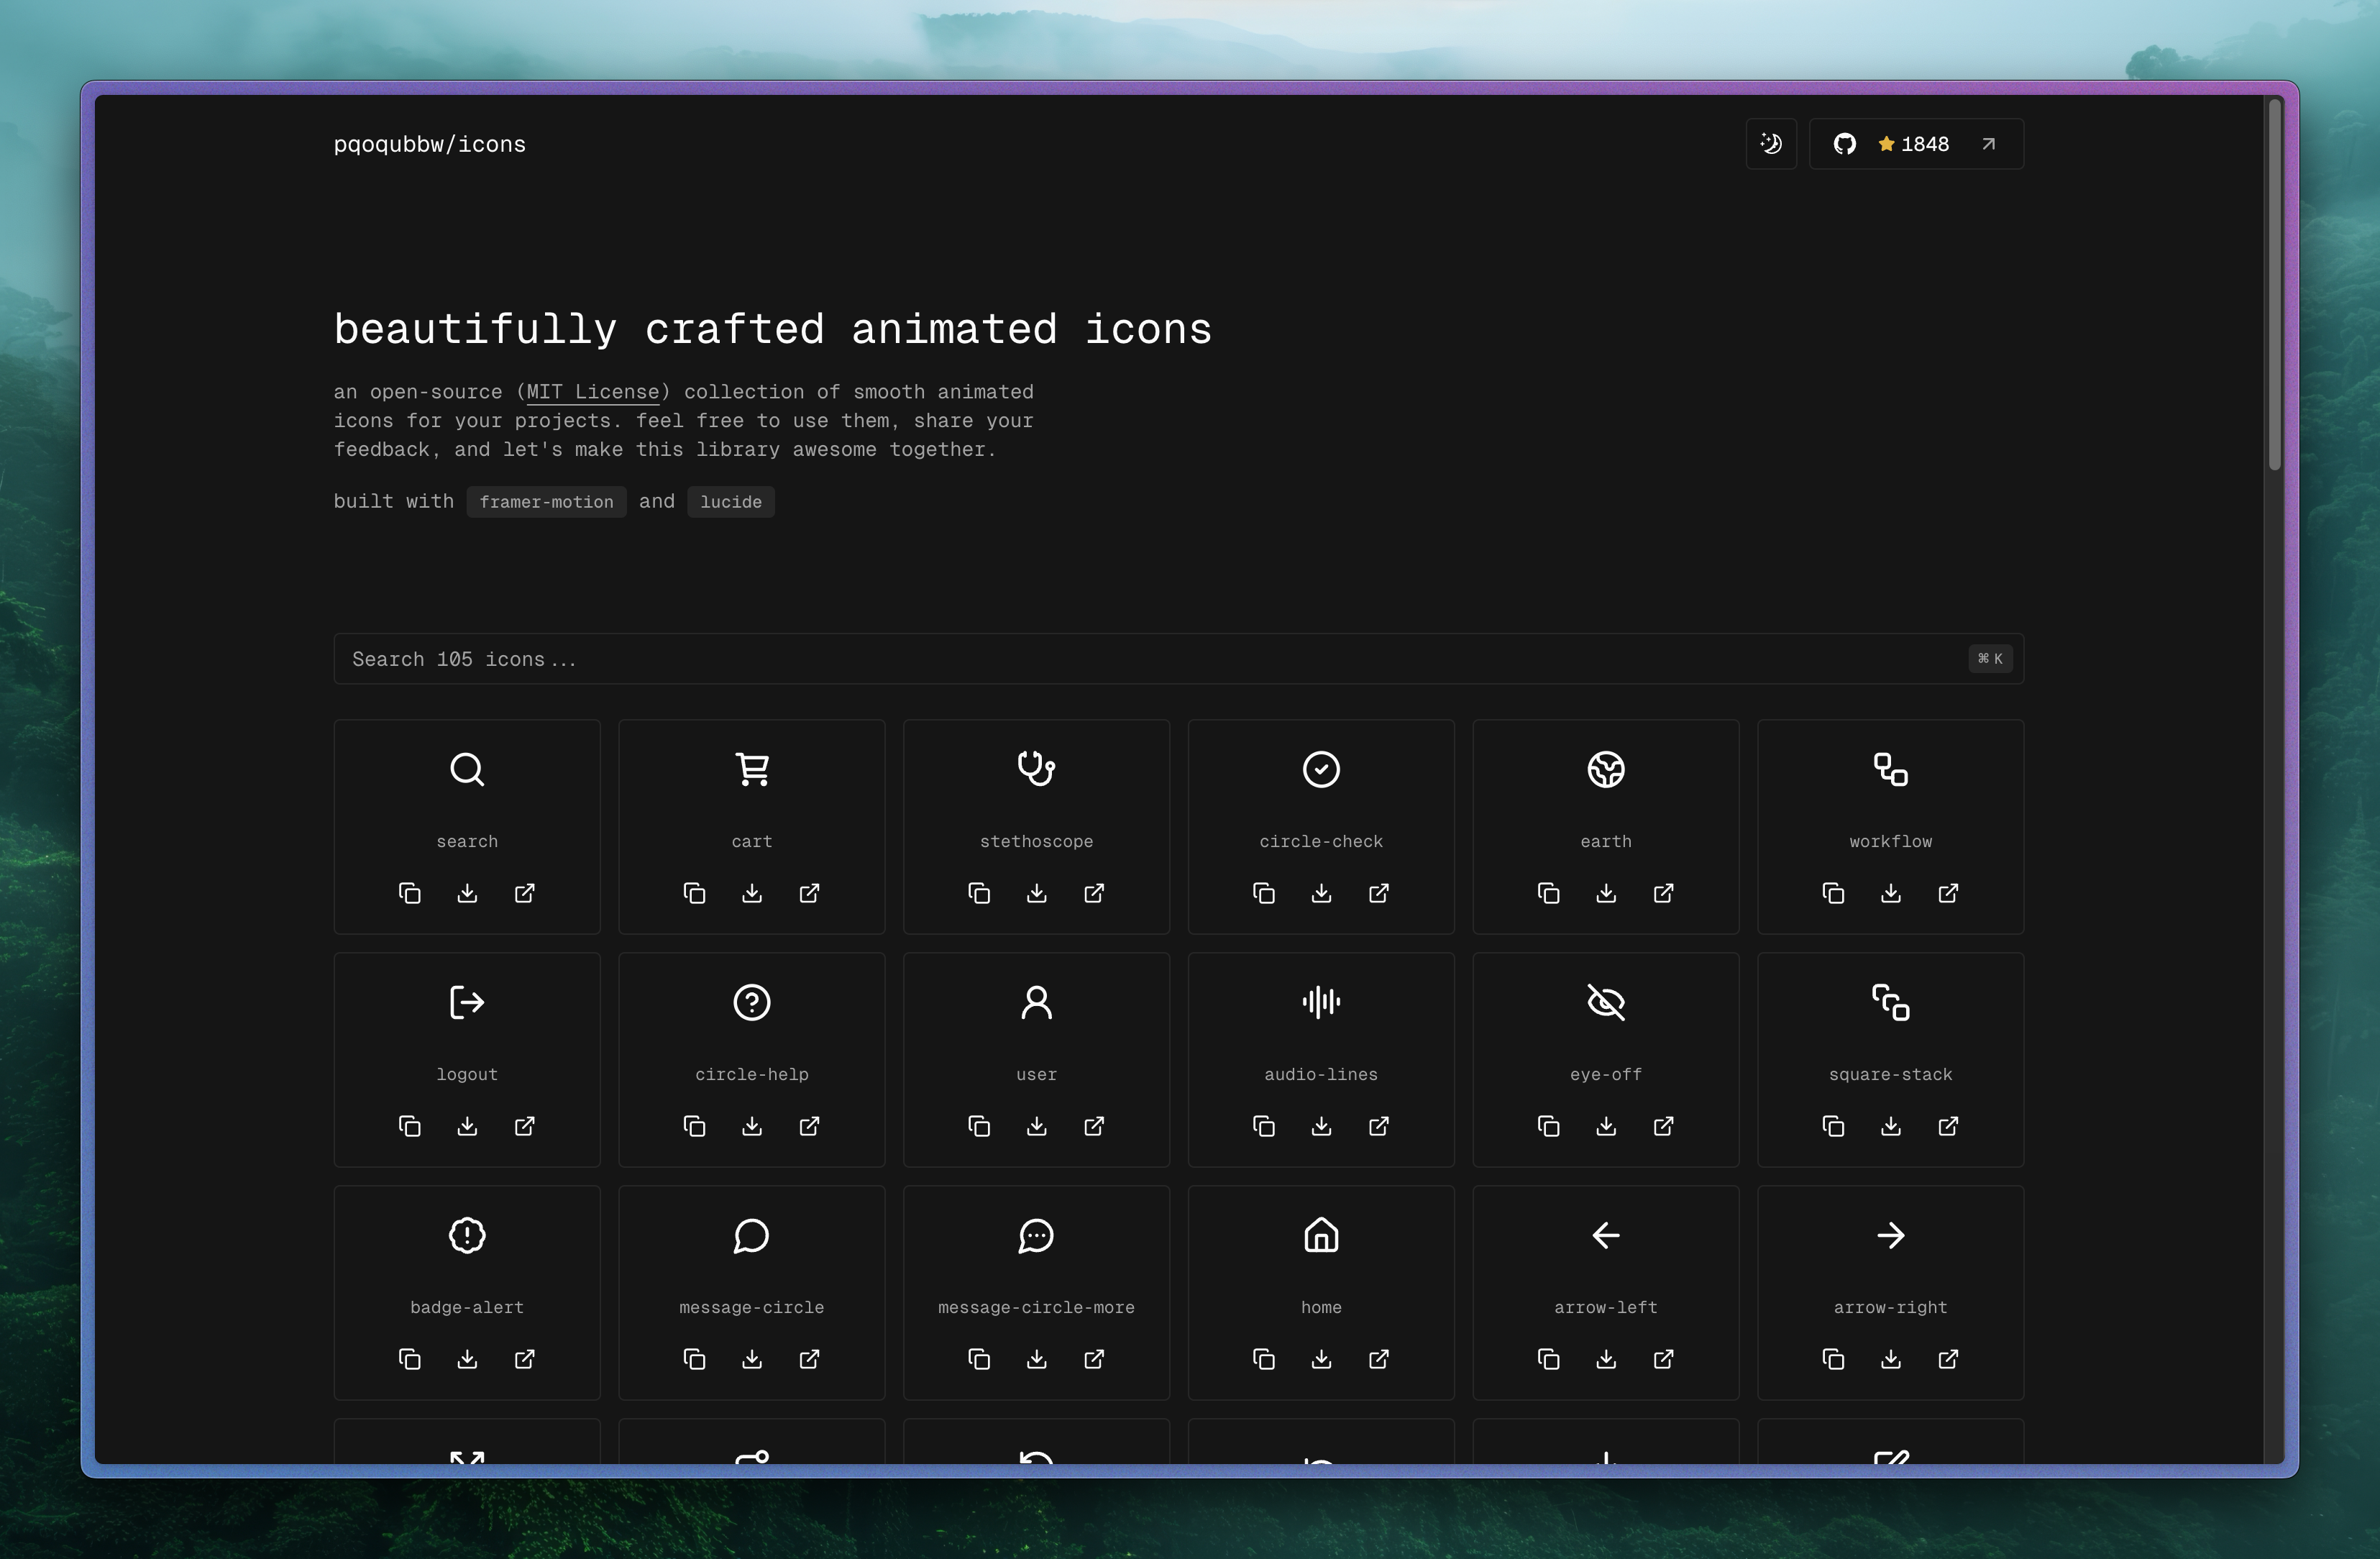Click the circle-help icon preview

pos(752,1002)
